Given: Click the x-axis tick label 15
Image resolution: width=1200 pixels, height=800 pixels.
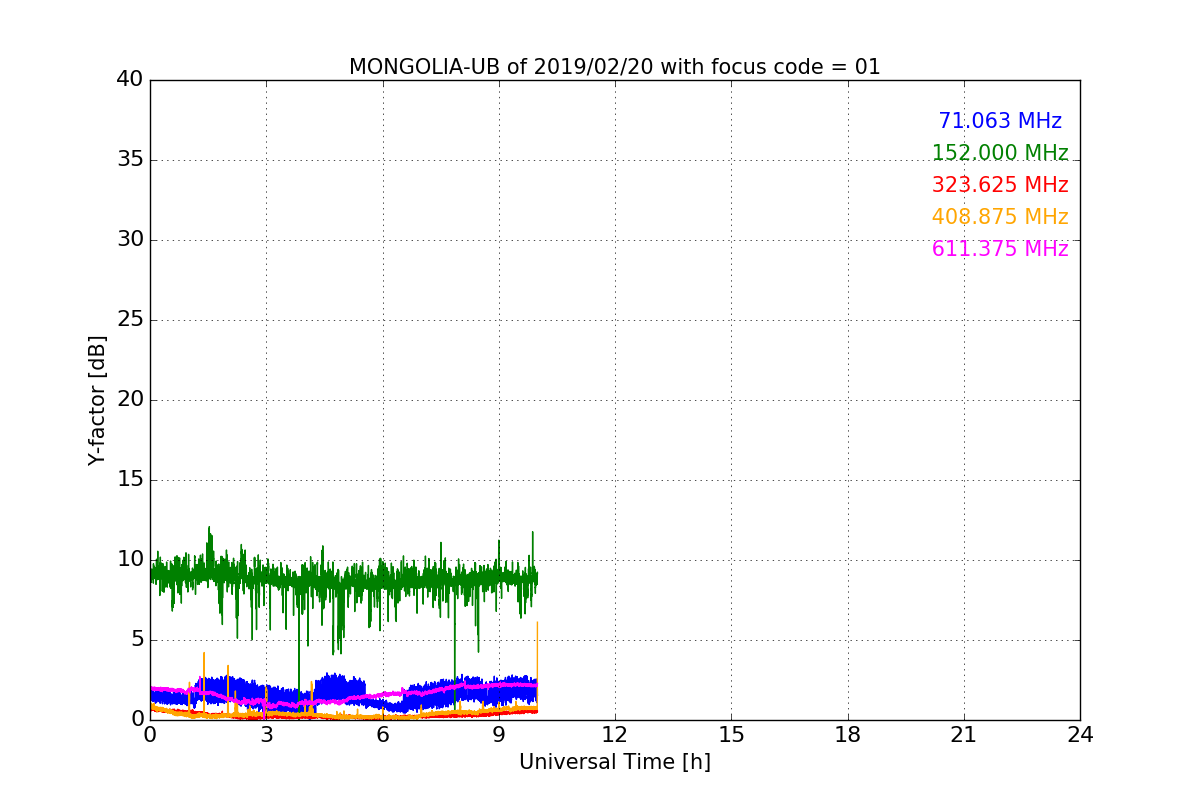Looking at the screenshot, I should pyautogui.click(x=731, y=734).
